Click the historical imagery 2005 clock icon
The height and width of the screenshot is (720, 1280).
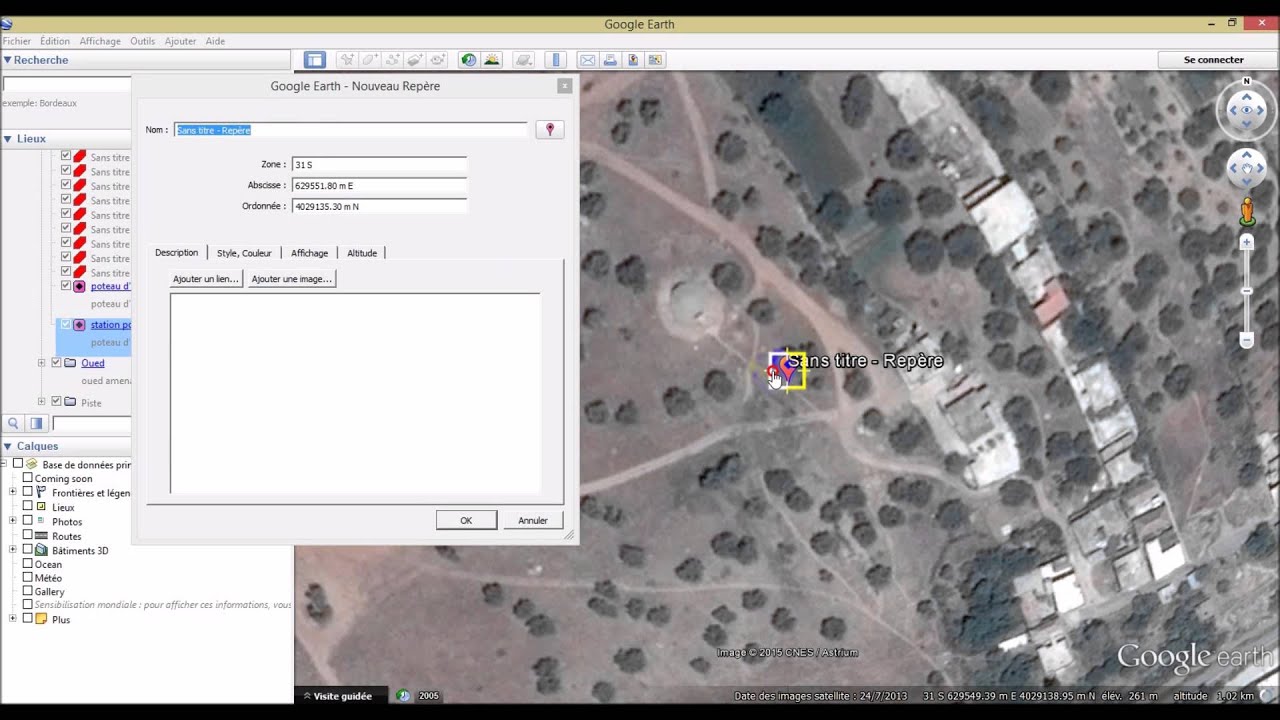(403, 696)
